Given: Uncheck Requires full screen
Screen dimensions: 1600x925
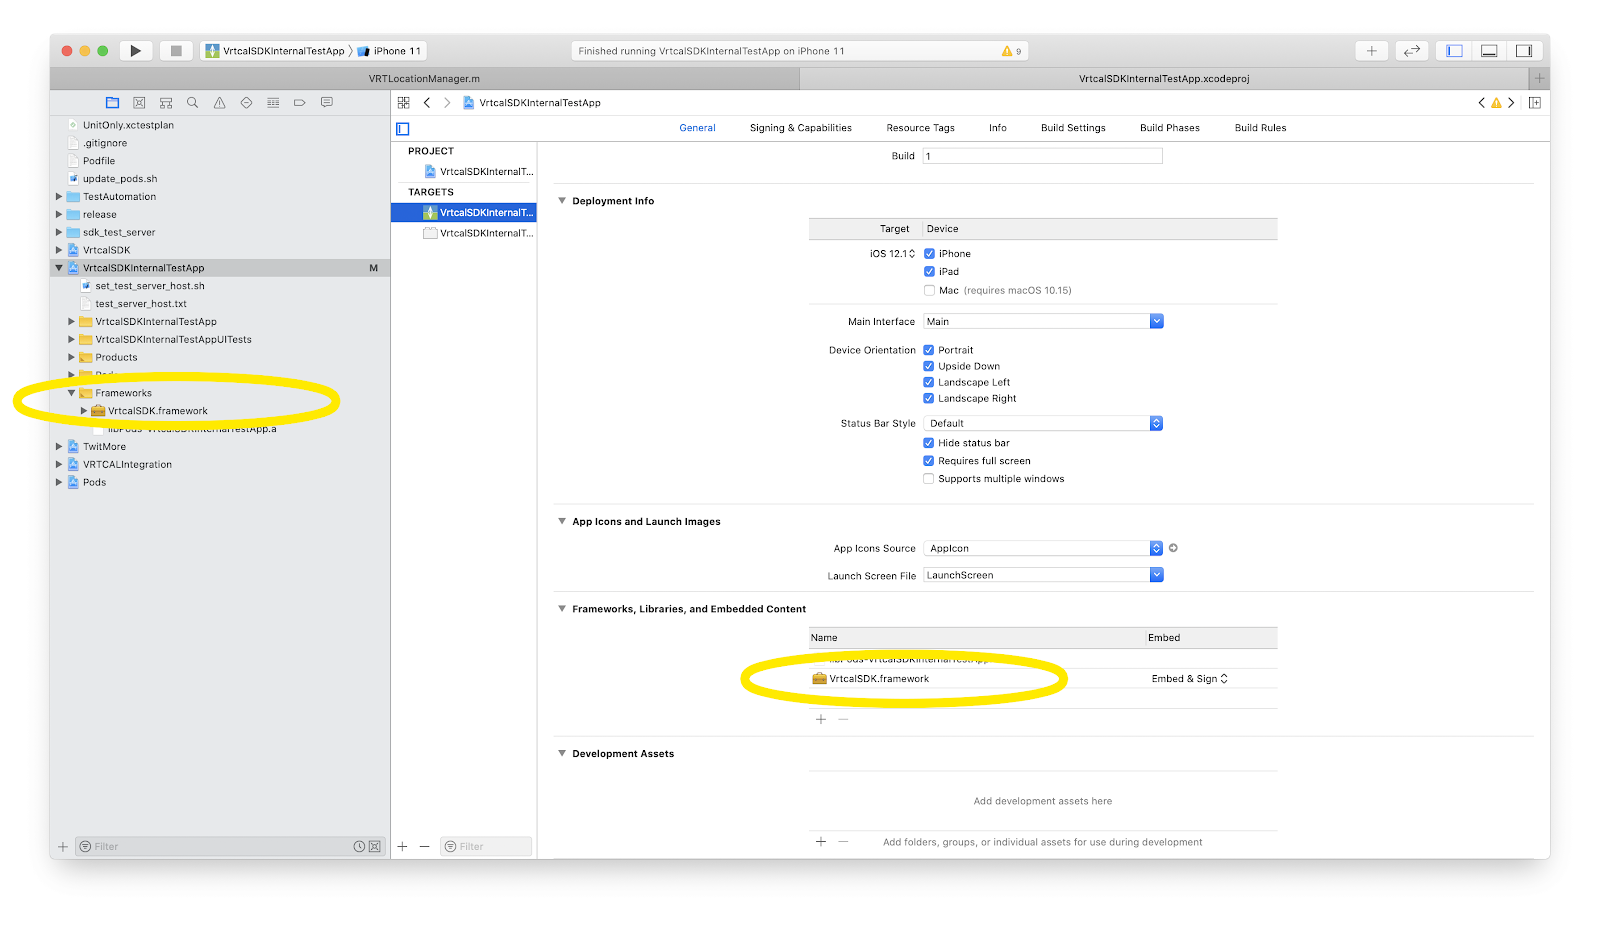Looking at the screenshot, I should [928, 461].
